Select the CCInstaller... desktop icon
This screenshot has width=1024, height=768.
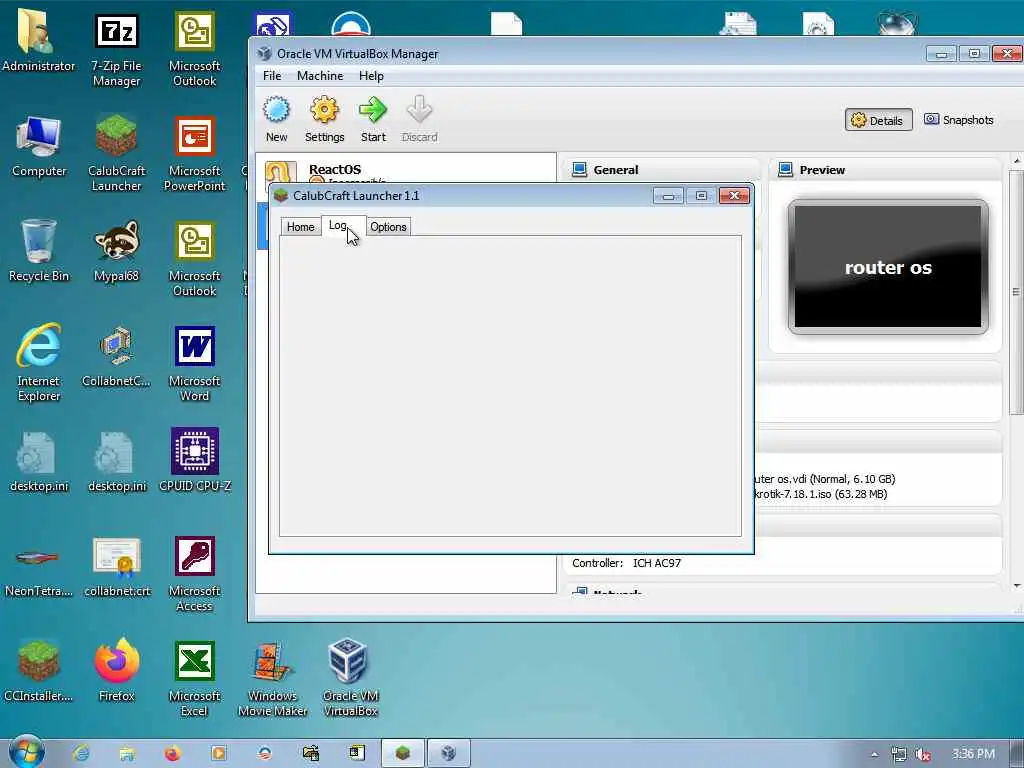39,671
